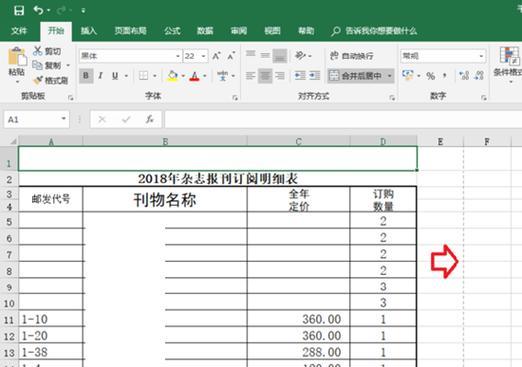The width and height of the screenshot is (522, 367).
Task: Click the Borders icon
Action: (x=143, y=76)
